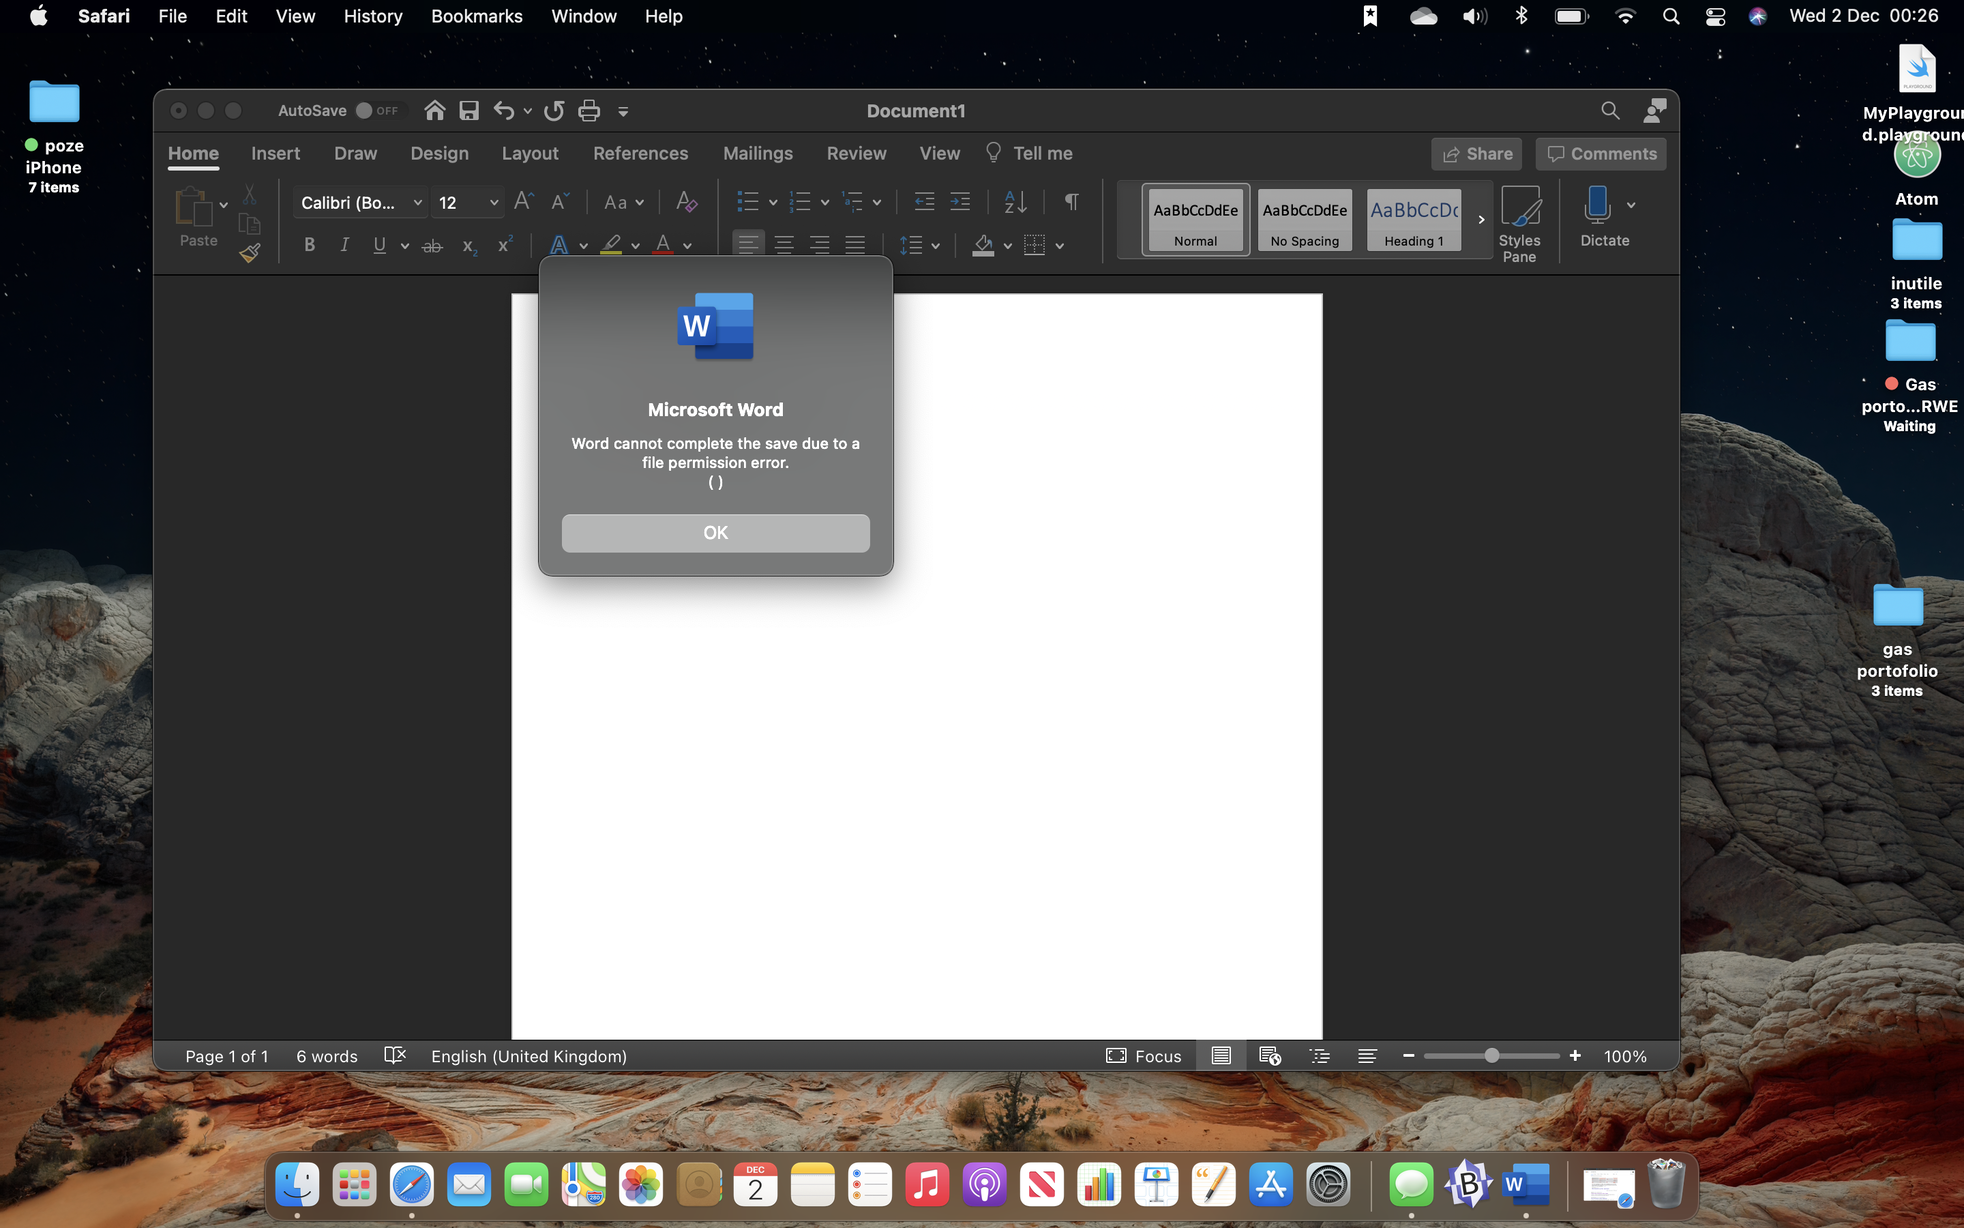
Task: Toggle Focus mode in status bar
Action: [1144, 1056]
